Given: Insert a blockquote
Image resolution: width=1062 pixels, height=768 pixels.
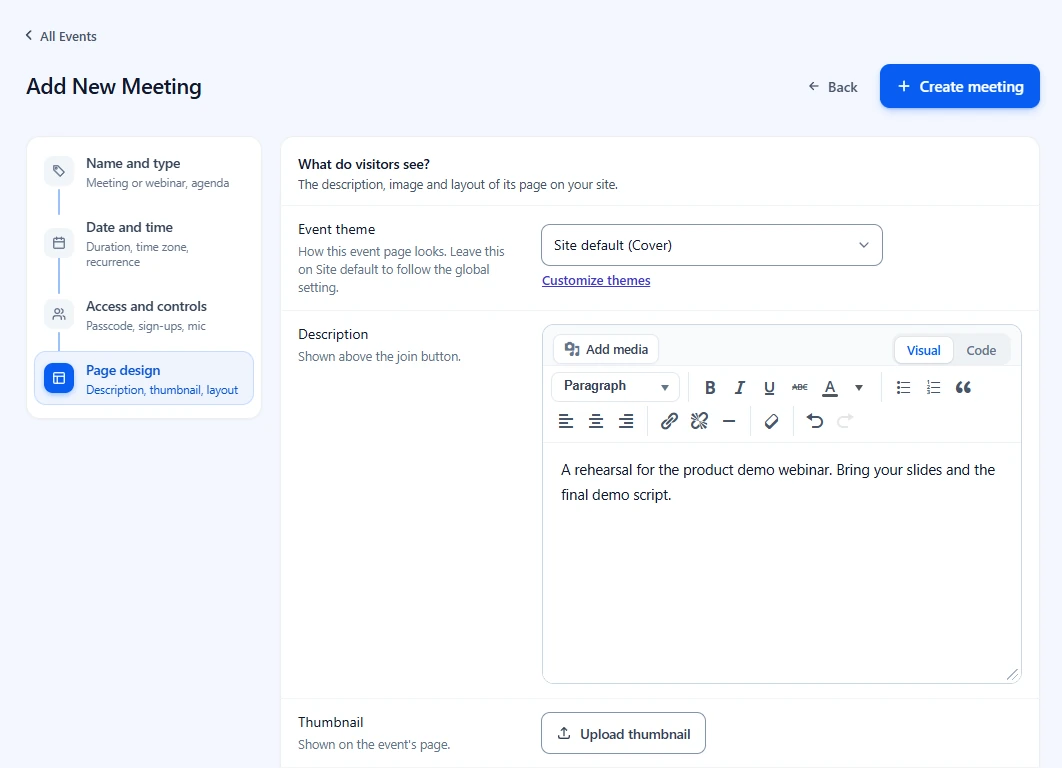Looking at the screenshot, I should coord(963,387).
